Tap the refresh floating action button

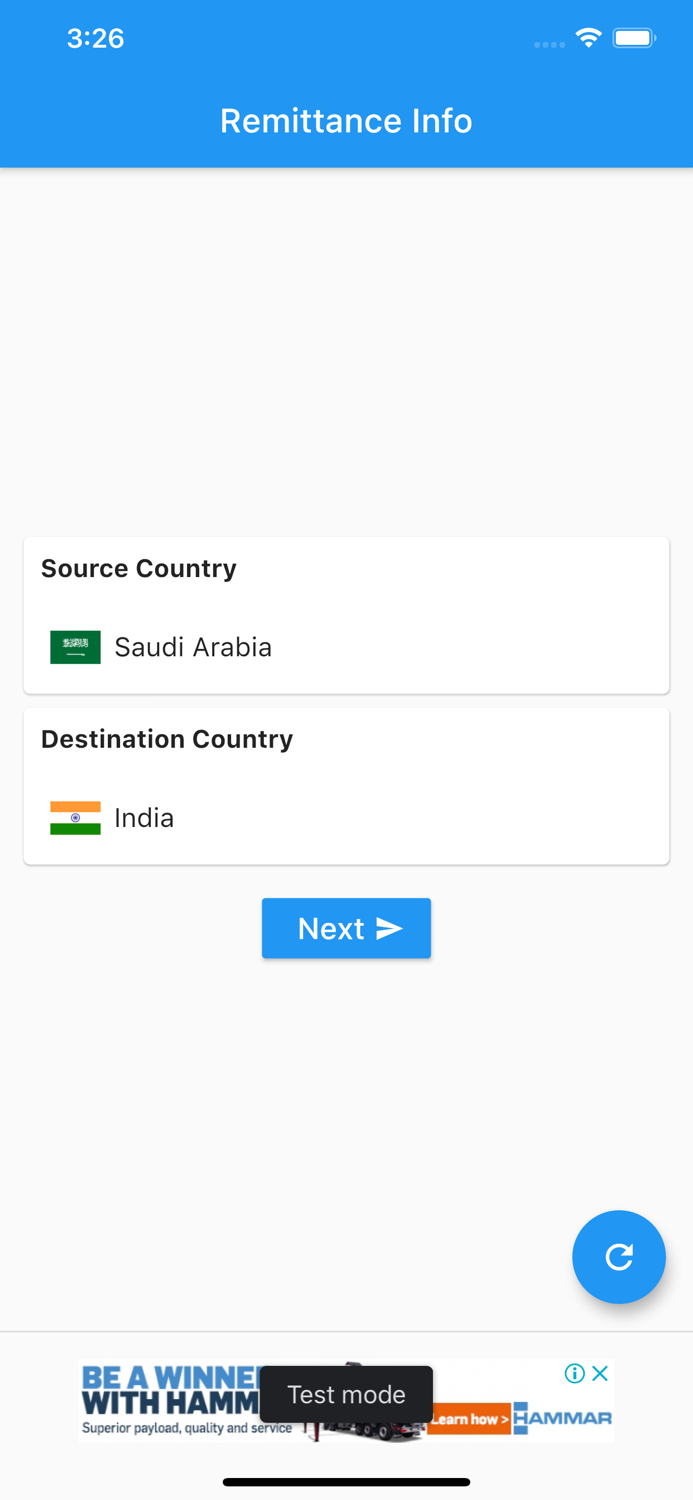(x=619, y=1257)
